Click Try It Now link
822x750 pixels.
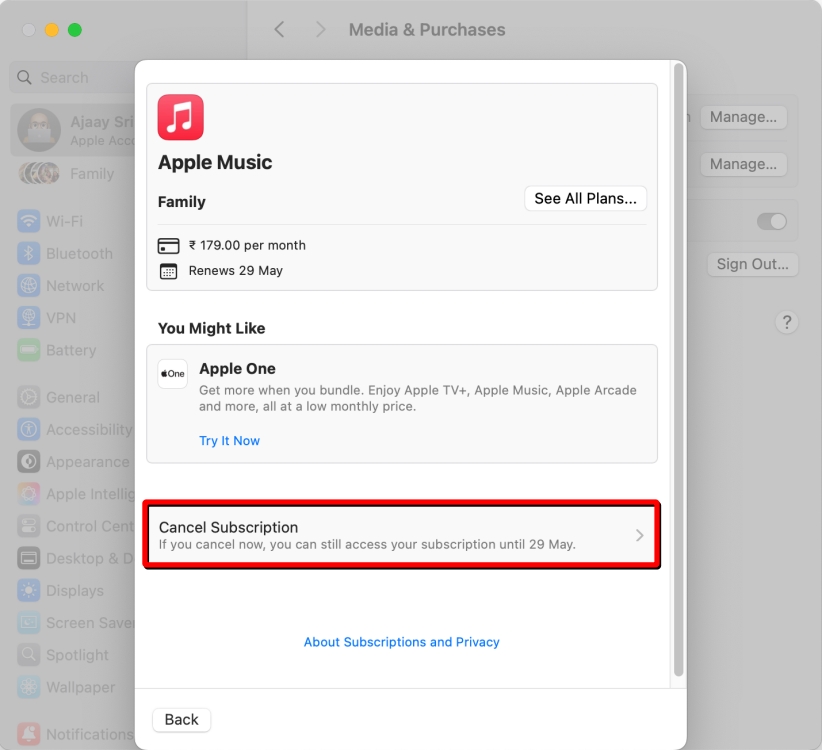[229, 441]
